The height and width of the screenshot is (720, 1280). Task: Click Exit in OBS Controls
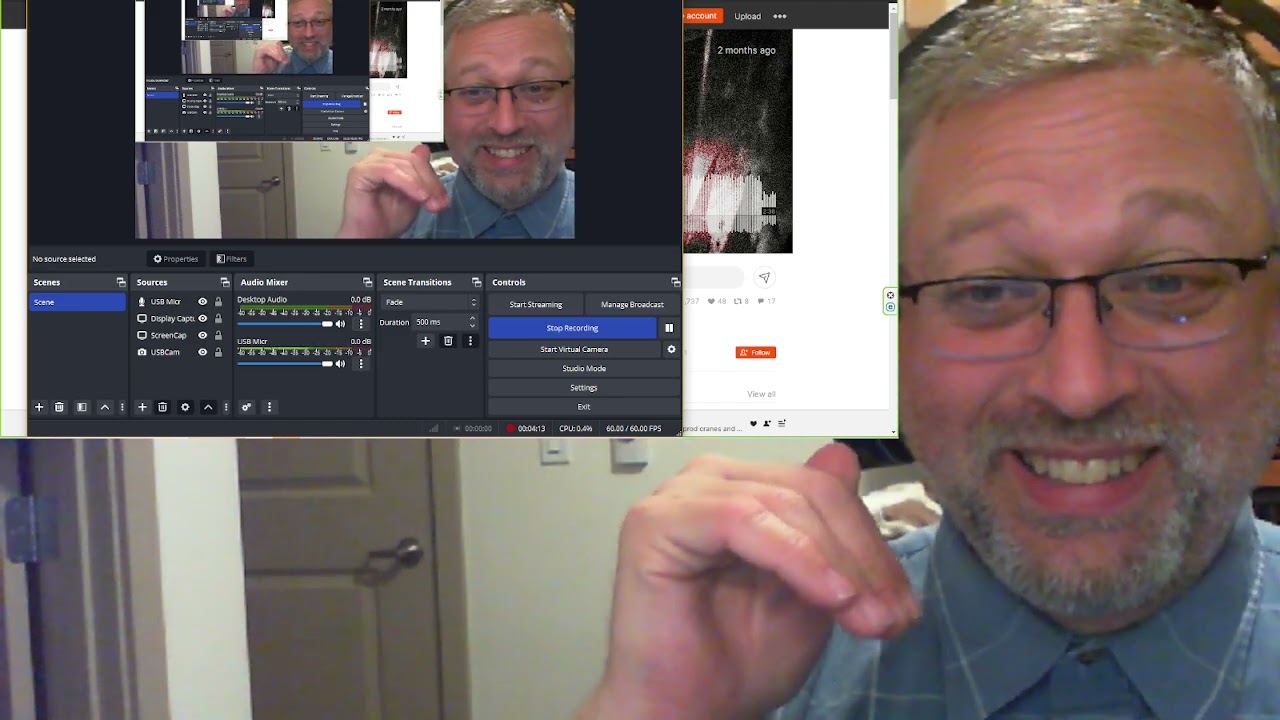(x=584, y=407)
